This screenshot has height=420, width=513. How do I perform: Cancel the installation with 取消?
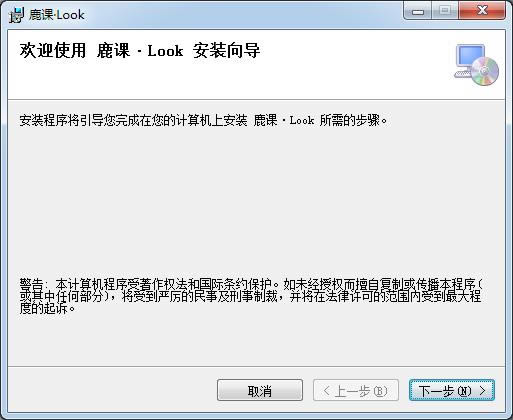point(260,390)
